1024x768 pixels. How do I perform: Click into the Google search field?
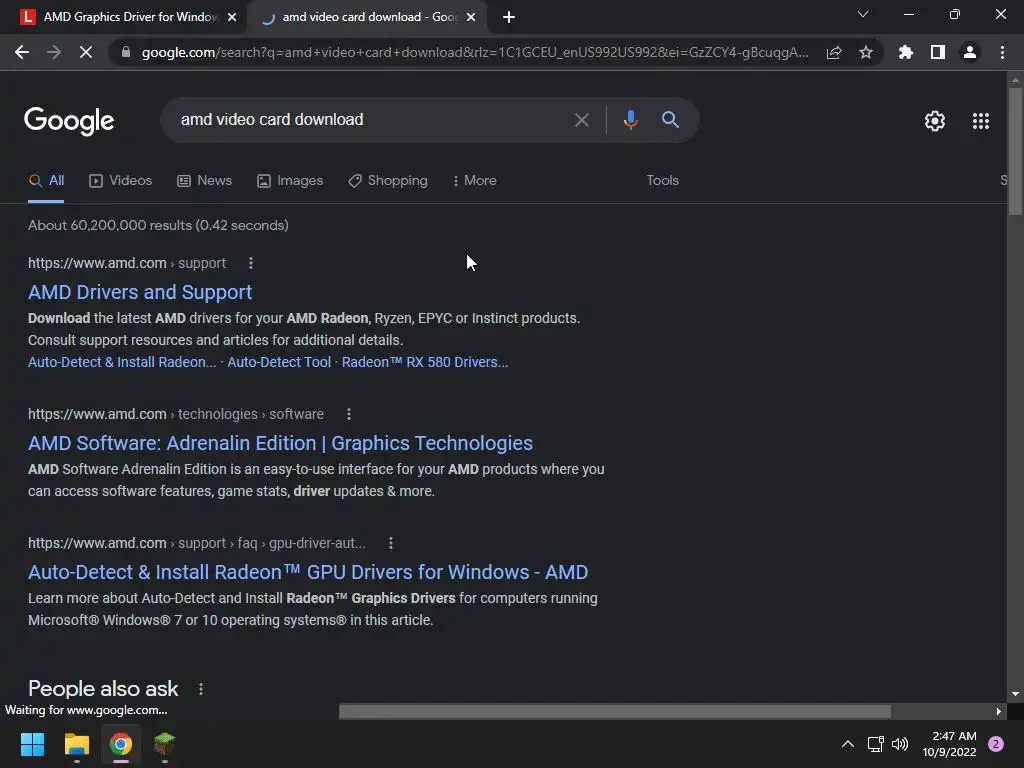369,120
